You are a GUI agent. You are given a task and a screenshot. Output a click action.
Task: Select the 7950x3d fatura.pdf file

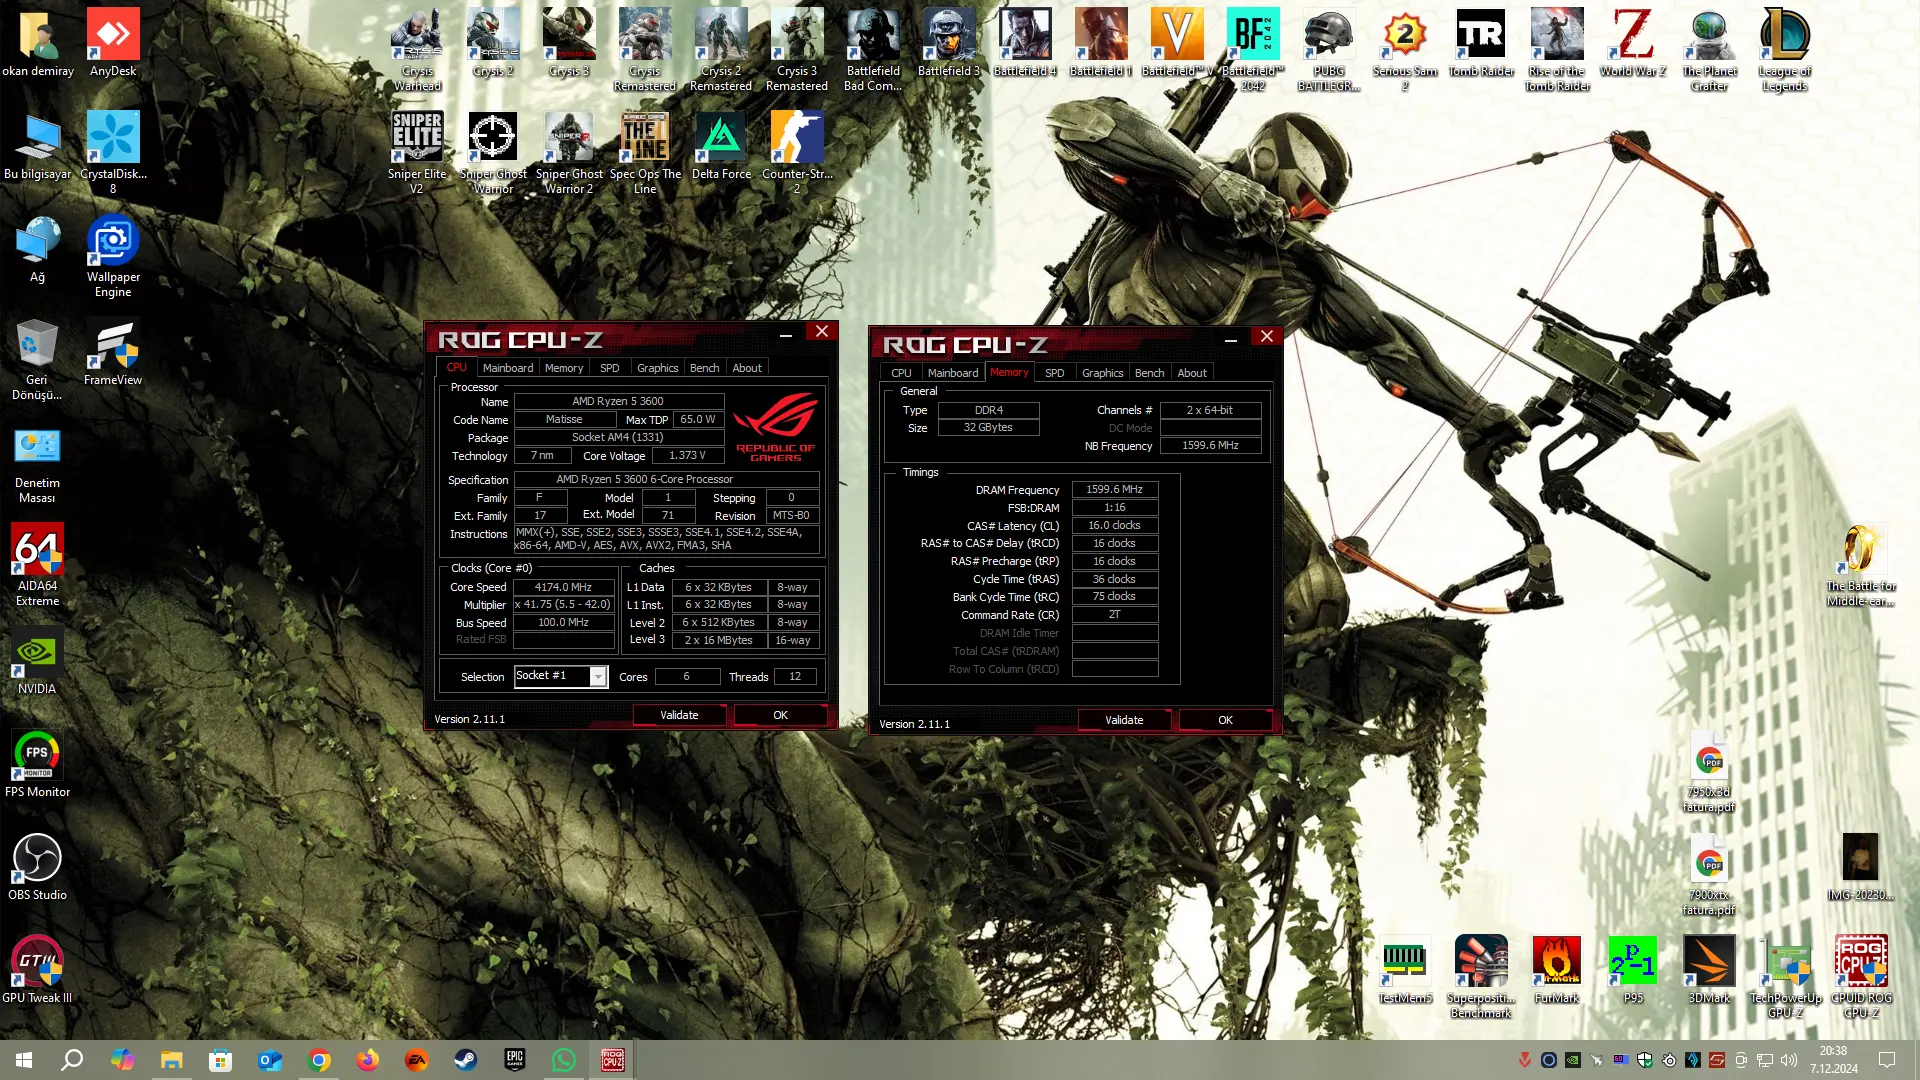(1709, 771)
